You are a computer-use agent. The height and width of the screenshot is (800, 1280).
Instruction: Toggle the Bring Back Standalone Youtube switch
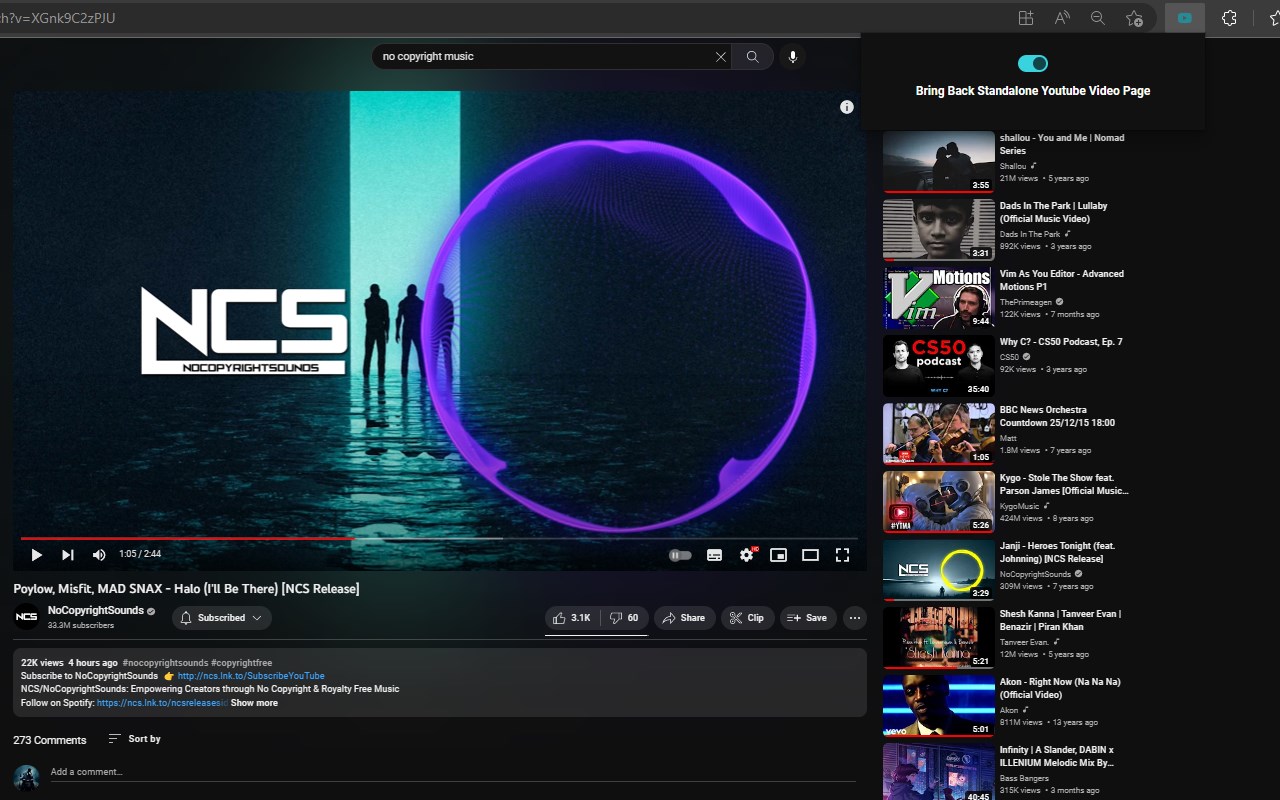[1033, 64]
